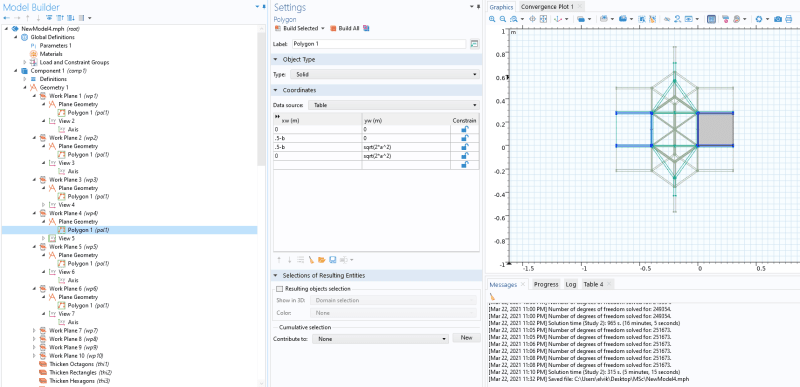Click the Print icon in Graphics toolbar
This screenshot has height=387, width=800.
tap(788, 19)
